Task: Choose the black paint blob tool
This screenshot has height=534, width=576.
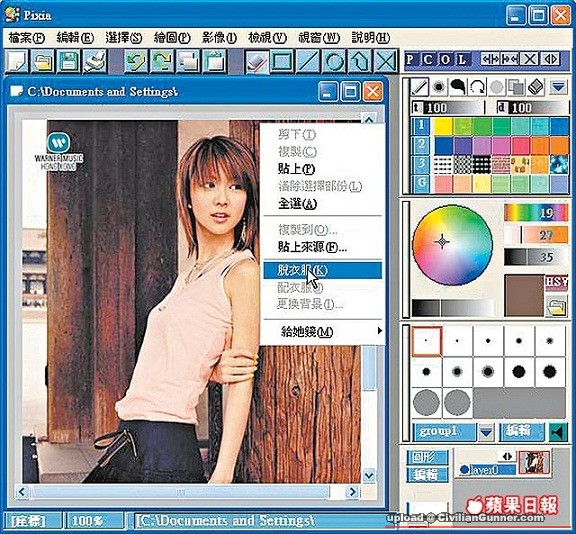Action: [458, 87]
